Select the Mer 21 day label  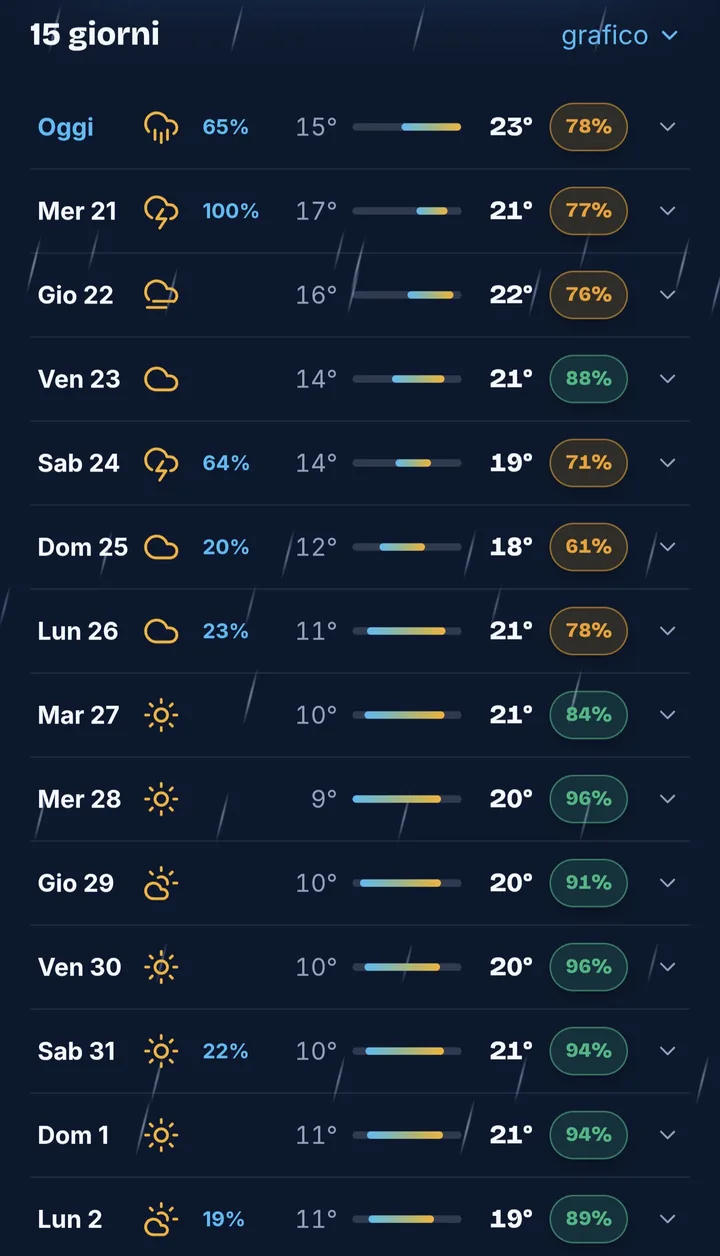coord(77,211)
